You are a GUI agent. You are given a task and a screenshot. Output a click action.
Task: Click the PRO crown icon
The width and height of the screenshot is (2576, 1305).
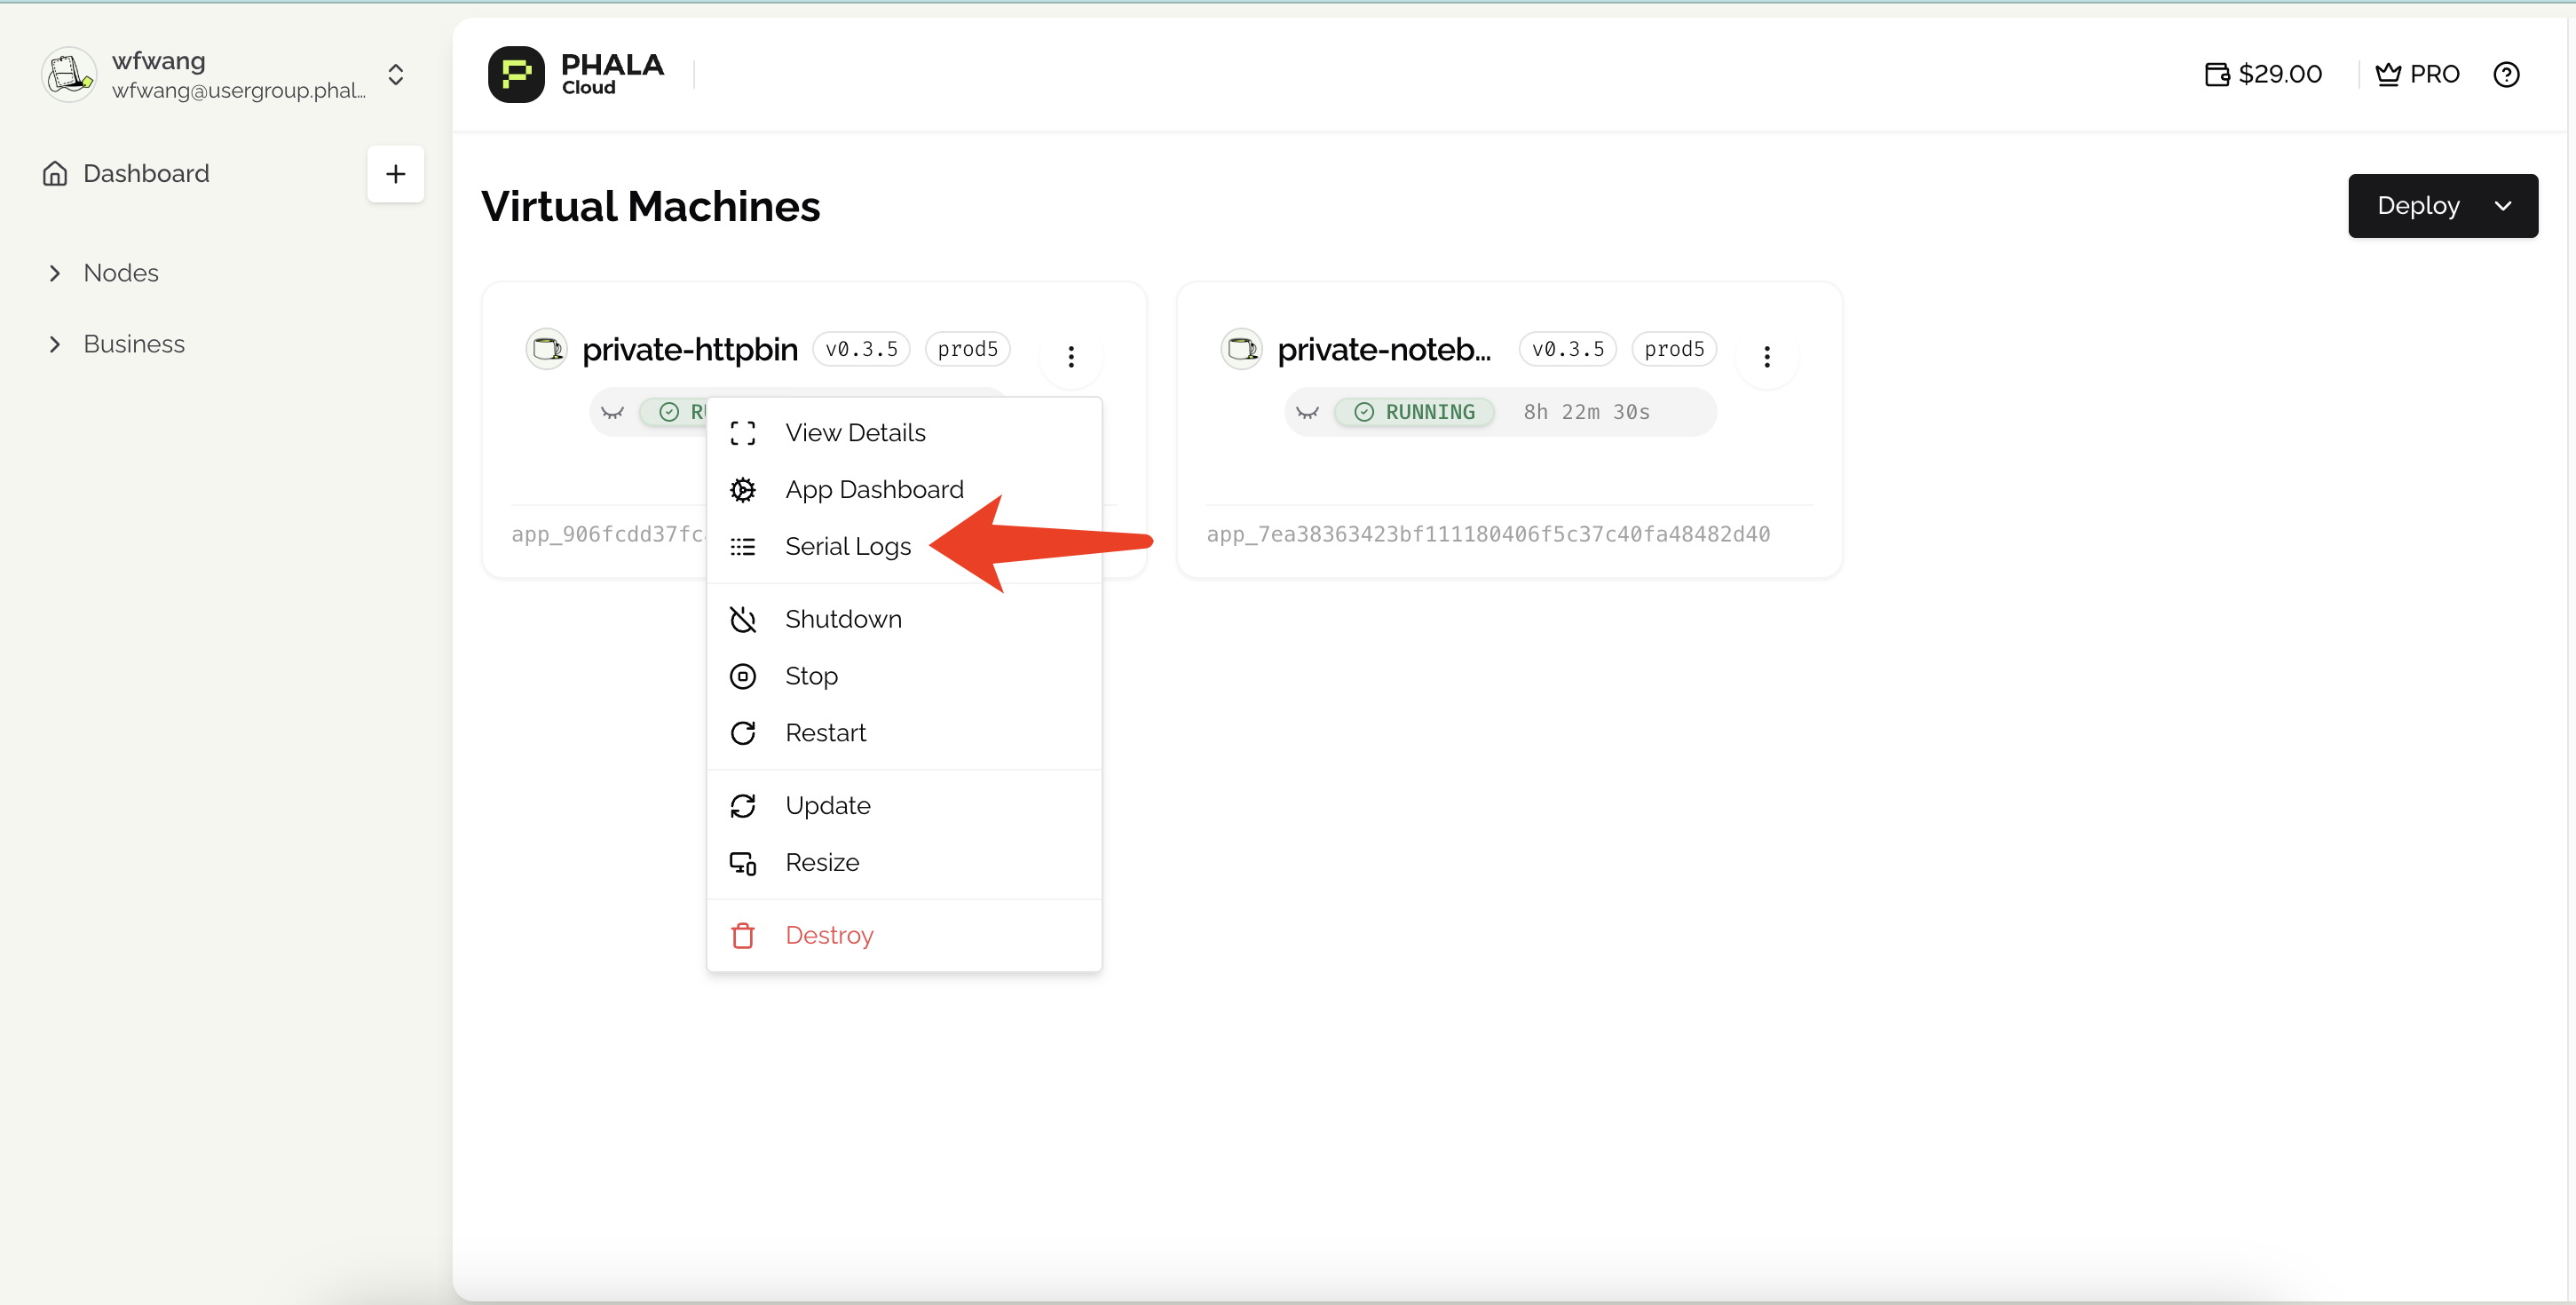click(2387, 74)
